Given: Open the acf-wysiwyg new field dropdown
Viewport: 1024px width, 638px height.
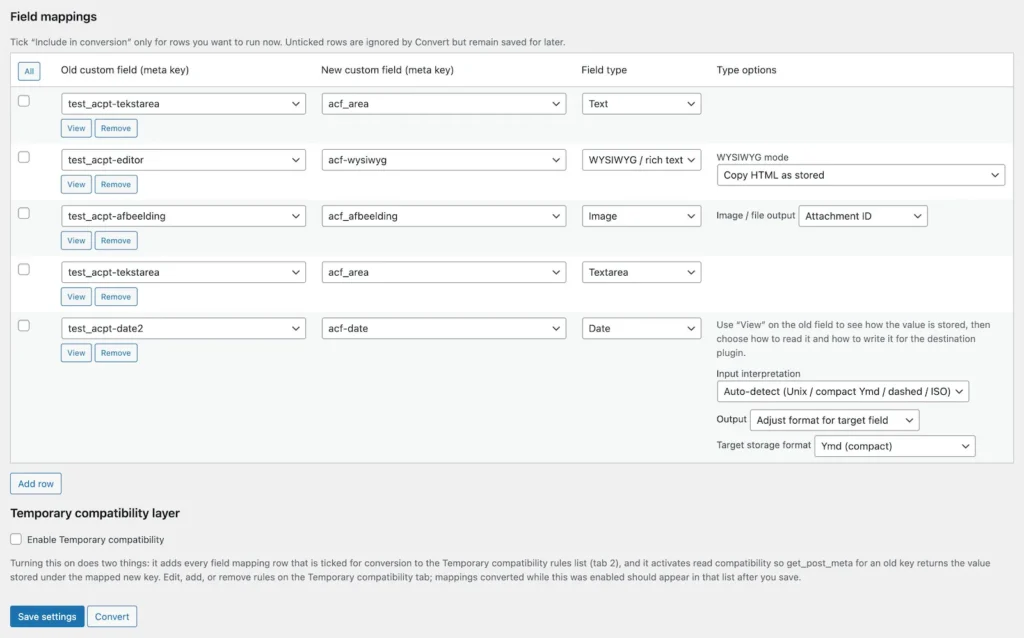Looking at the screenshot, I should click(x=443, y=160).
